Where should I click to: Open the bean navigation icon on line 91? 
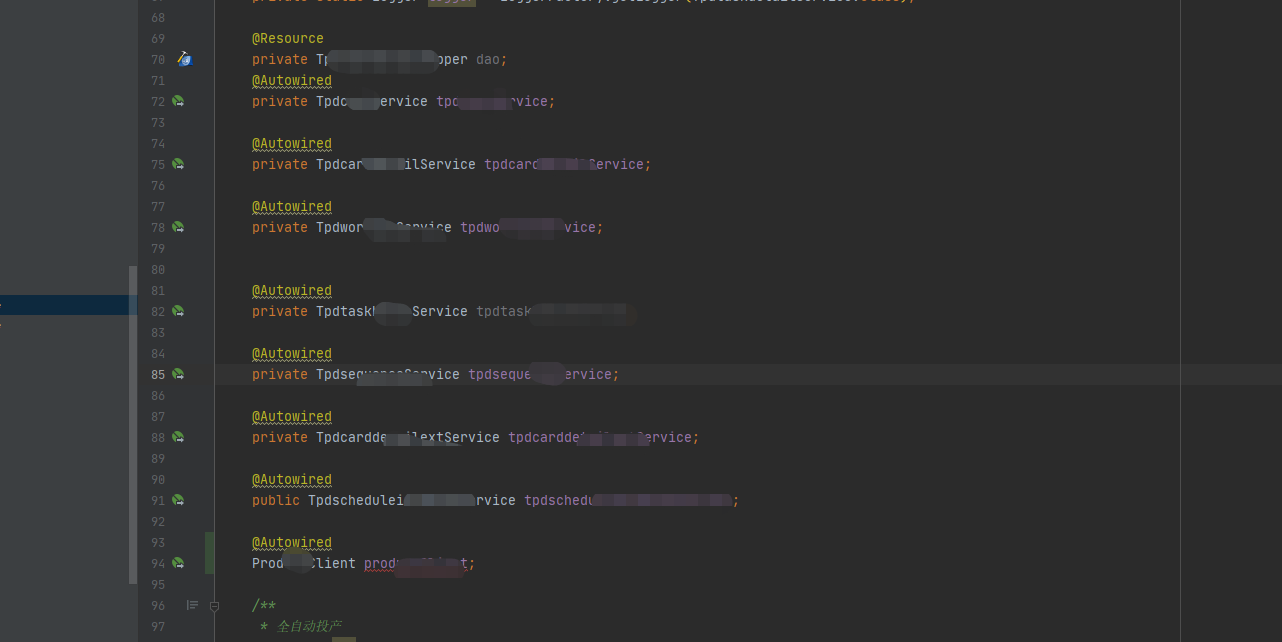click(x=178, y=500)
